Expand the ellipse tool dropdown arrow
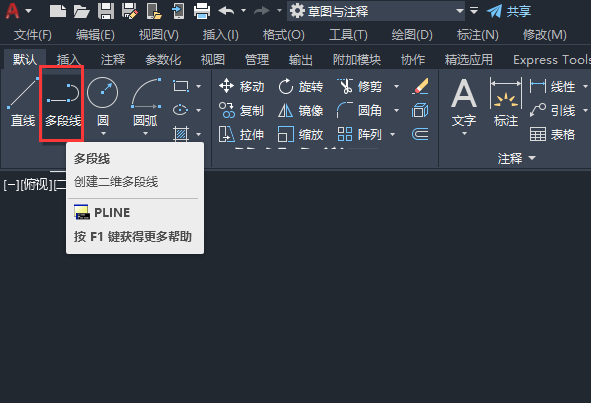 (x=198, y=110)
